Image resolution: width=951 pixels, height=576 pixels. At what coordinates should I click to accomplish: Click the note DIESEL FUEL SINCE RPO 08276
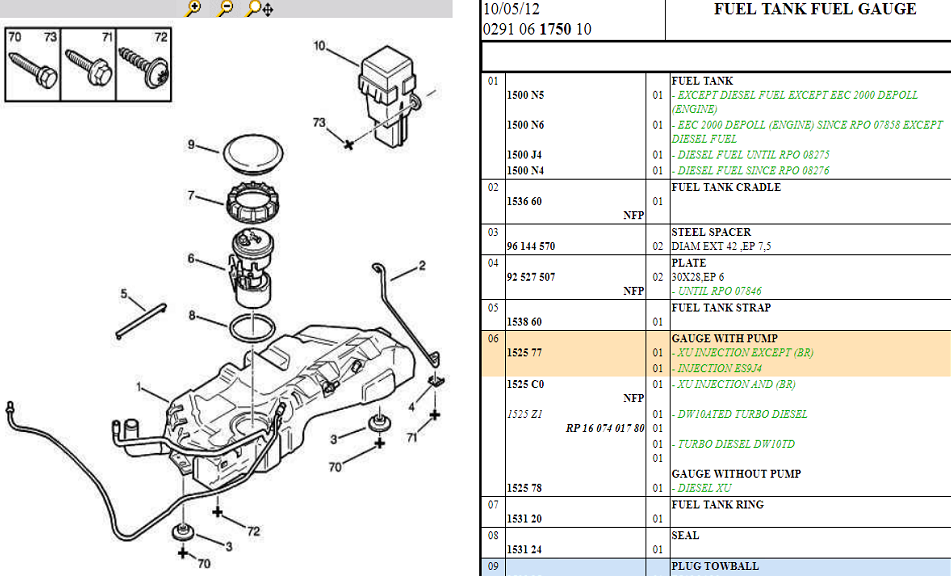pyautogui.click(x=750, y=170)
